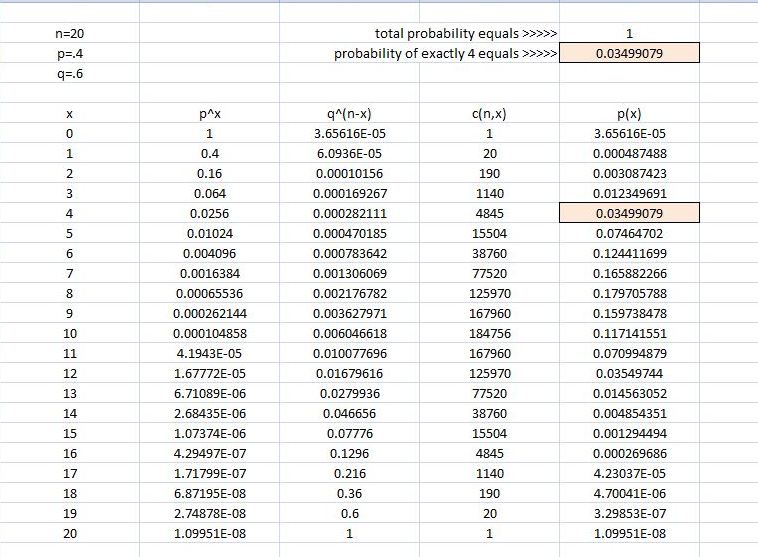Screen dimensions: 758x557
Task: Select the p(x) cell showing 0.07464702
Action: click(x=629, y=234)
